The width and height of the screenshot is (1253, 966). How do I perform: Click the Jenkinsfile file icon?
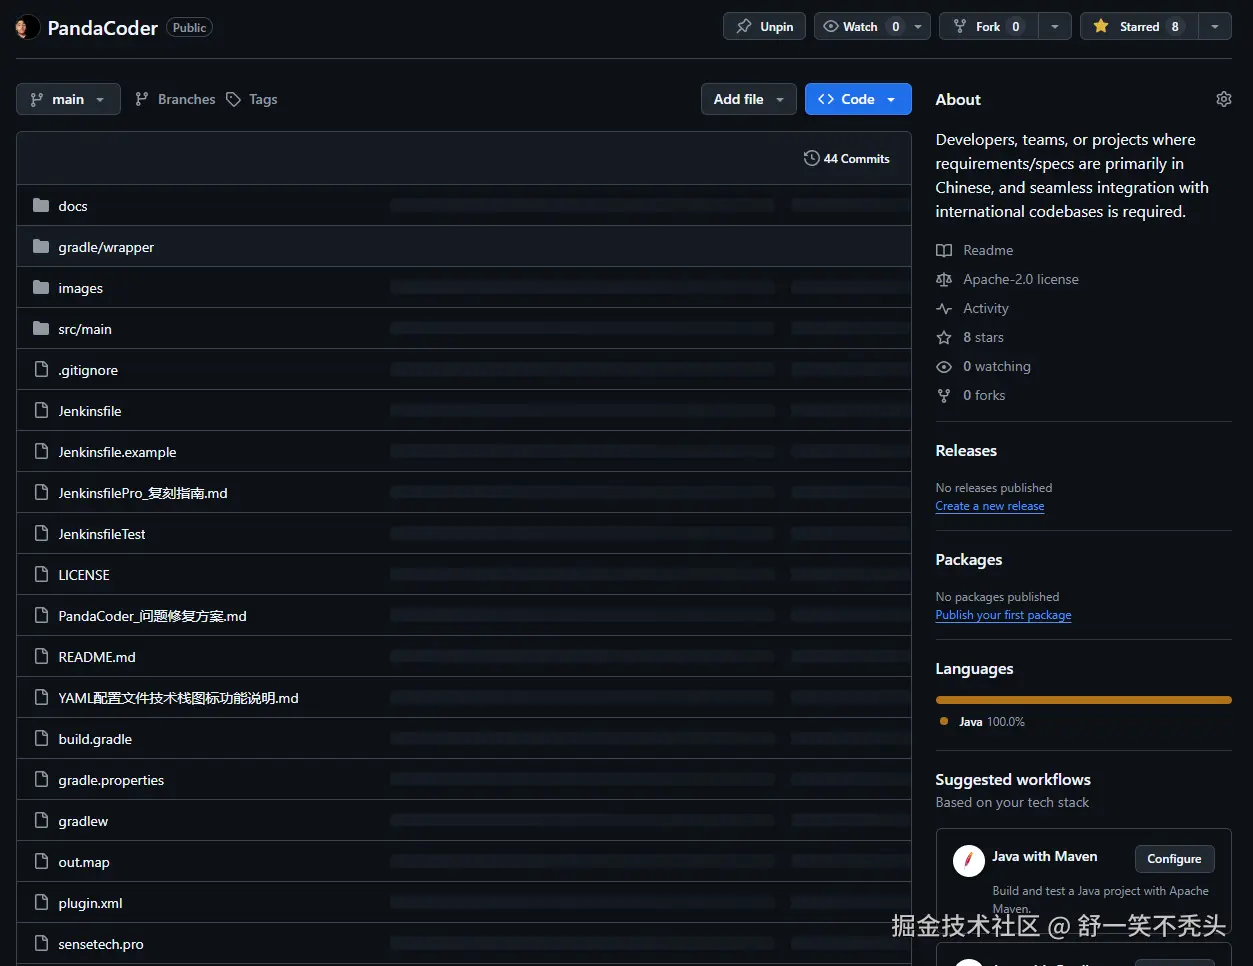click(41, 411)
